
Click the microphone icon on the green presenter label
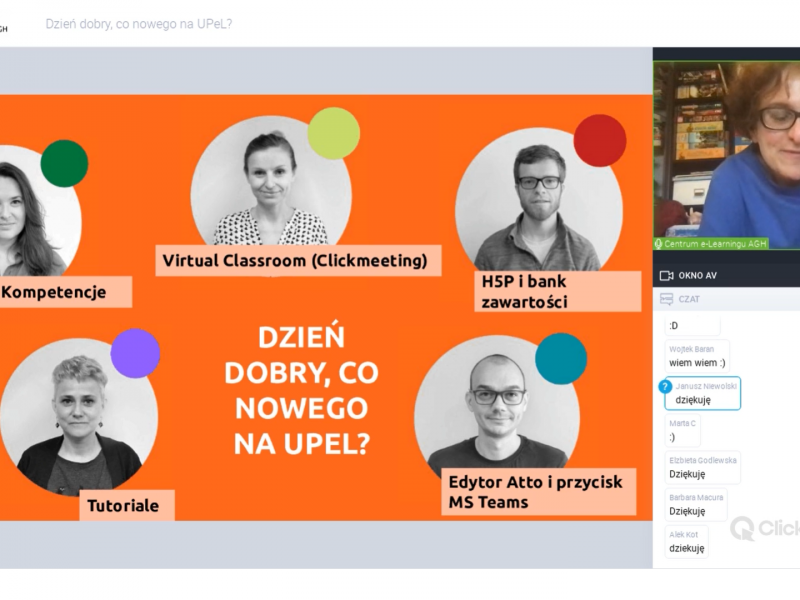(x=658, y=243)
